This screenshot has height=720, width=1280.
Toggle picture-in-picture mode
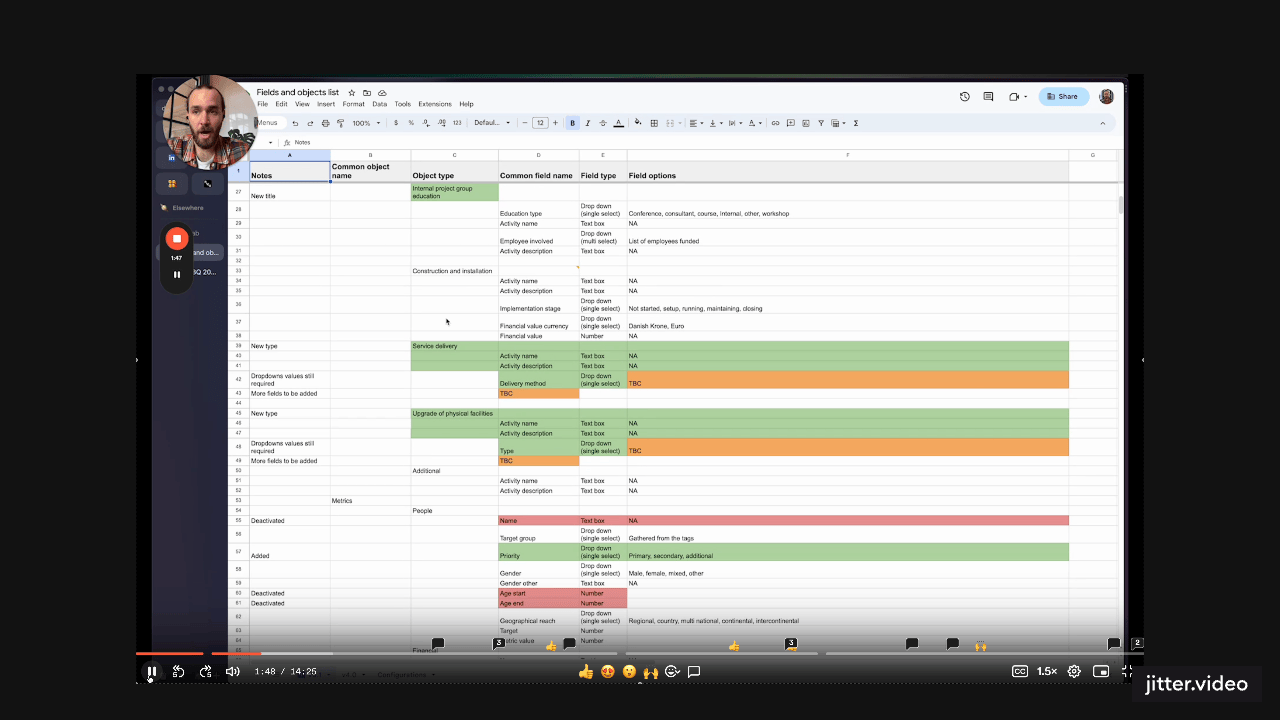pos(1101,672)
